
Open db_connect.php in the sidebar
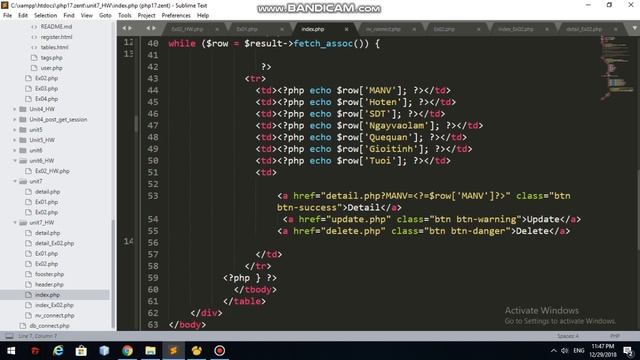[x=49, y=326]
